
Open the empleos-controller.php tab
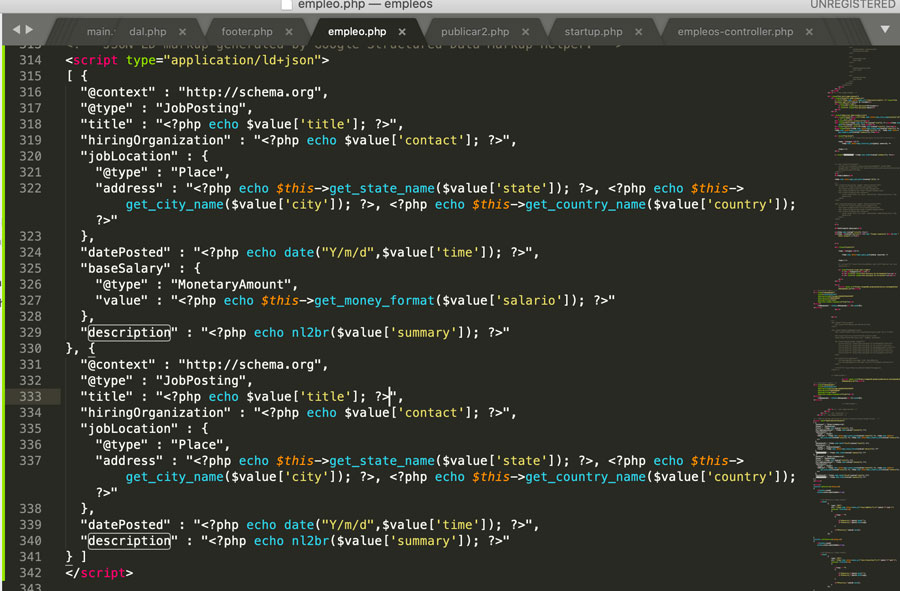735,32
